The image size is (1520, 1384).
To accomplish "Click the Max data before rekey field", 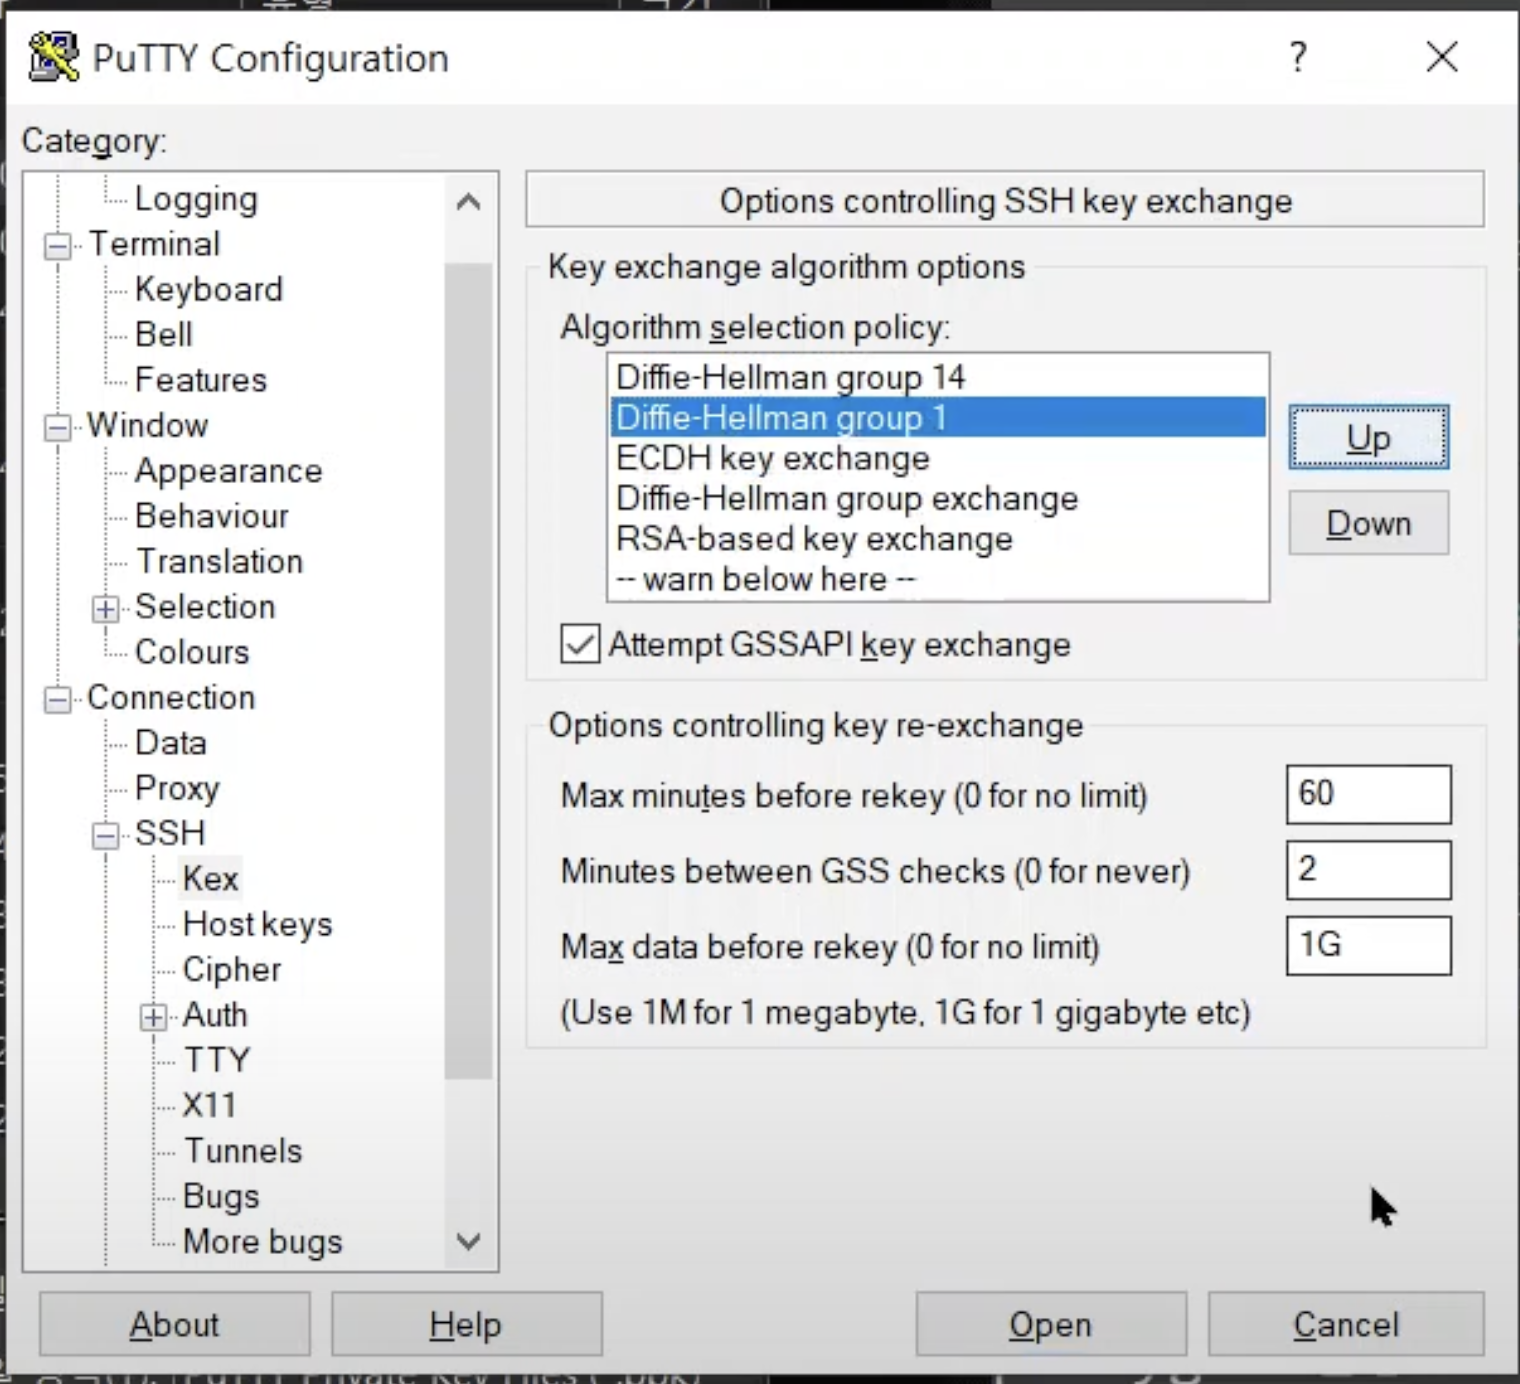I will [x=1368, y=945].
